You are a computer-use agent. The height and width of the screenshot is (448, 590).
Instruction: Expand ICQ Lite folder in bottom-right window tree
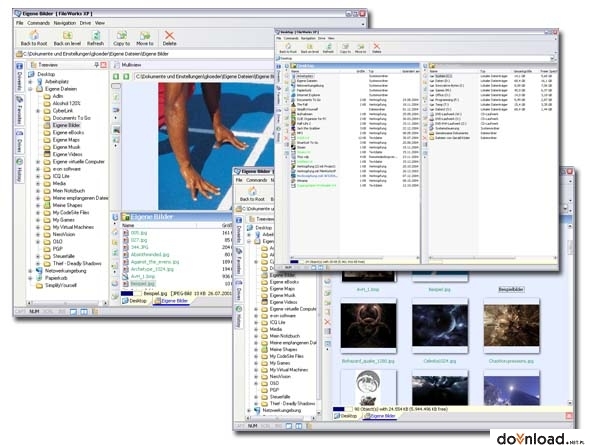tap(256, 322)
